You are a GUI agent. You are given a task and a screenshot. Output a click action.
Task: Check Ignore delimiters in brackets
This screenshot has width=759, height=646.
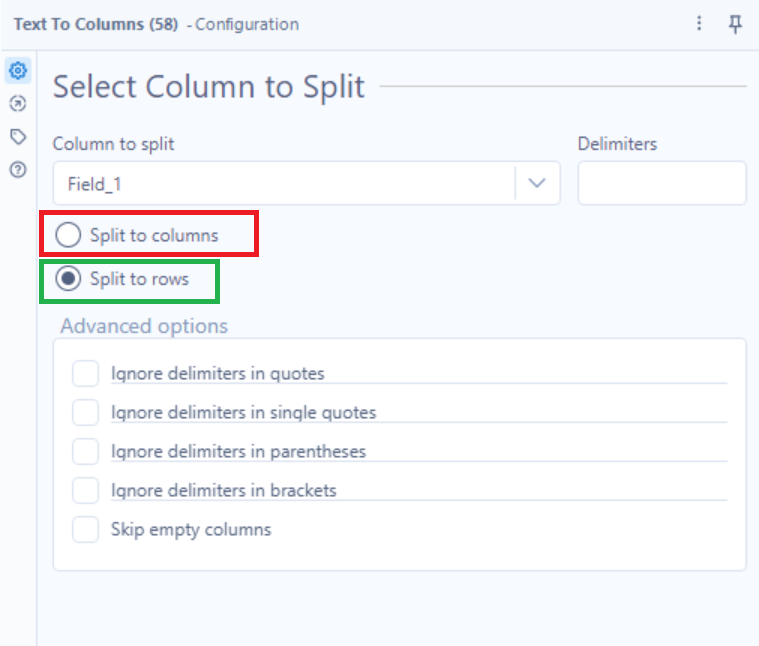86,490
